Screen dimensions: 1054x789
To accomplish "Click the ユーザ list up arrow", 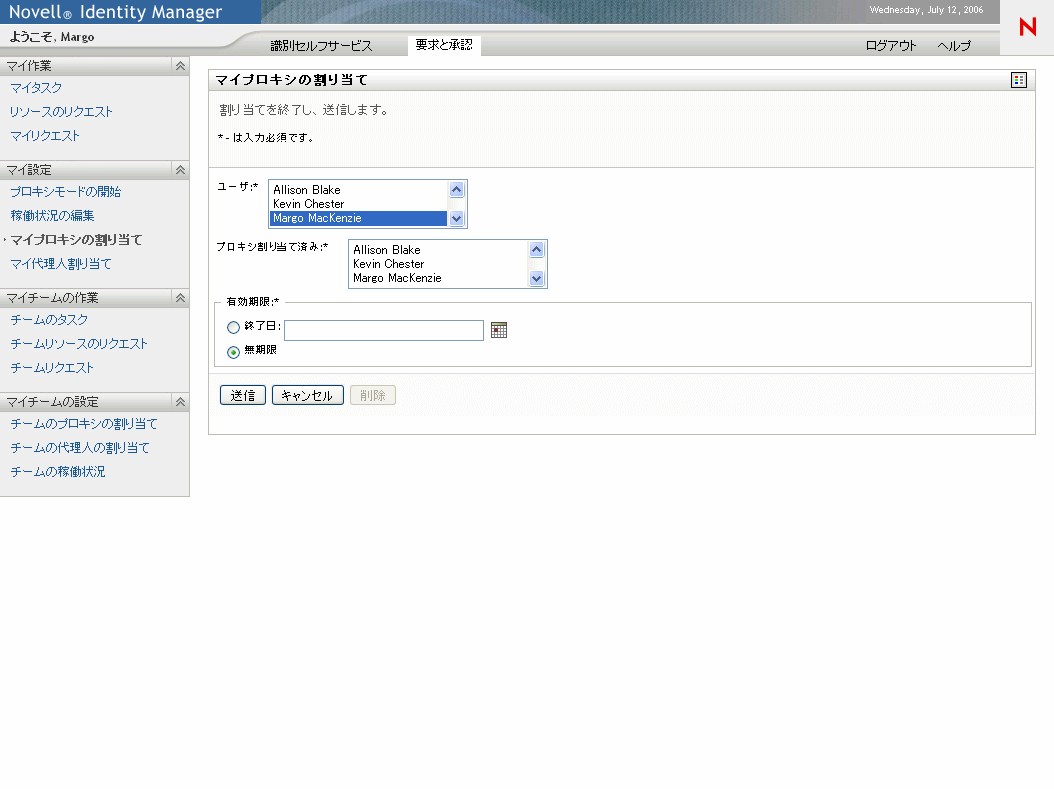I will tap(456, 190).
